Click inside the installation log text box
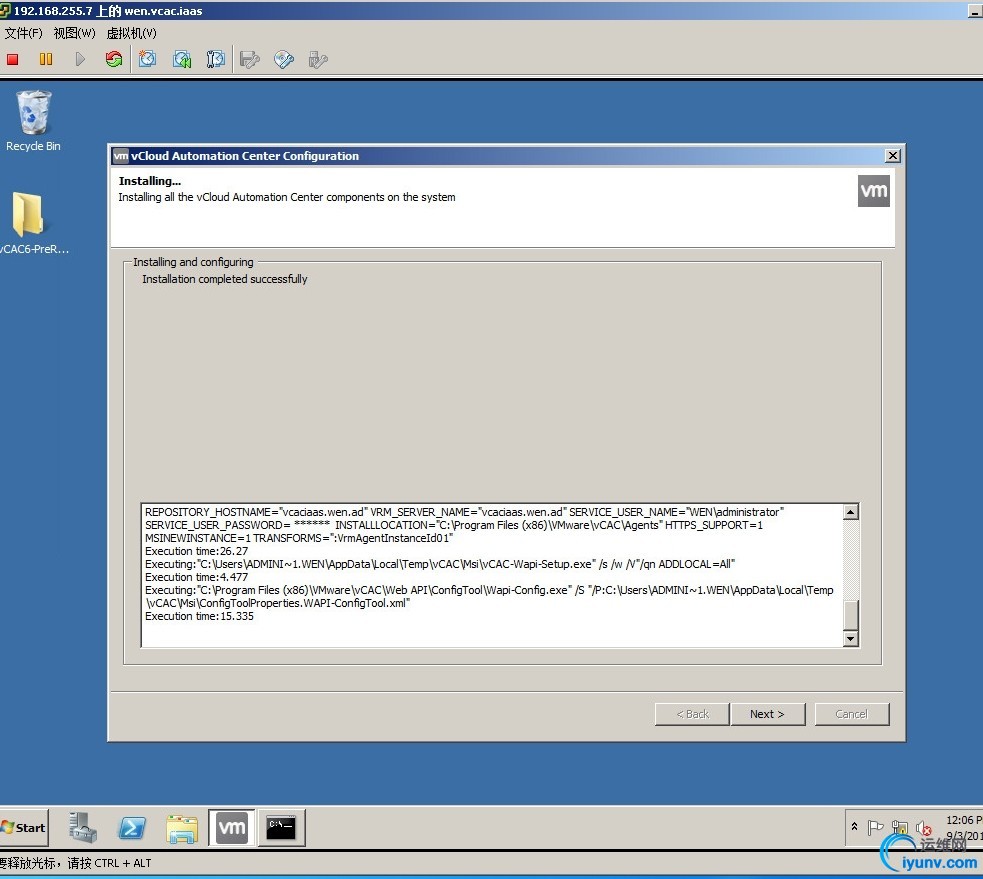This screenshot has width=983, height=879. [x=492, y=575]
